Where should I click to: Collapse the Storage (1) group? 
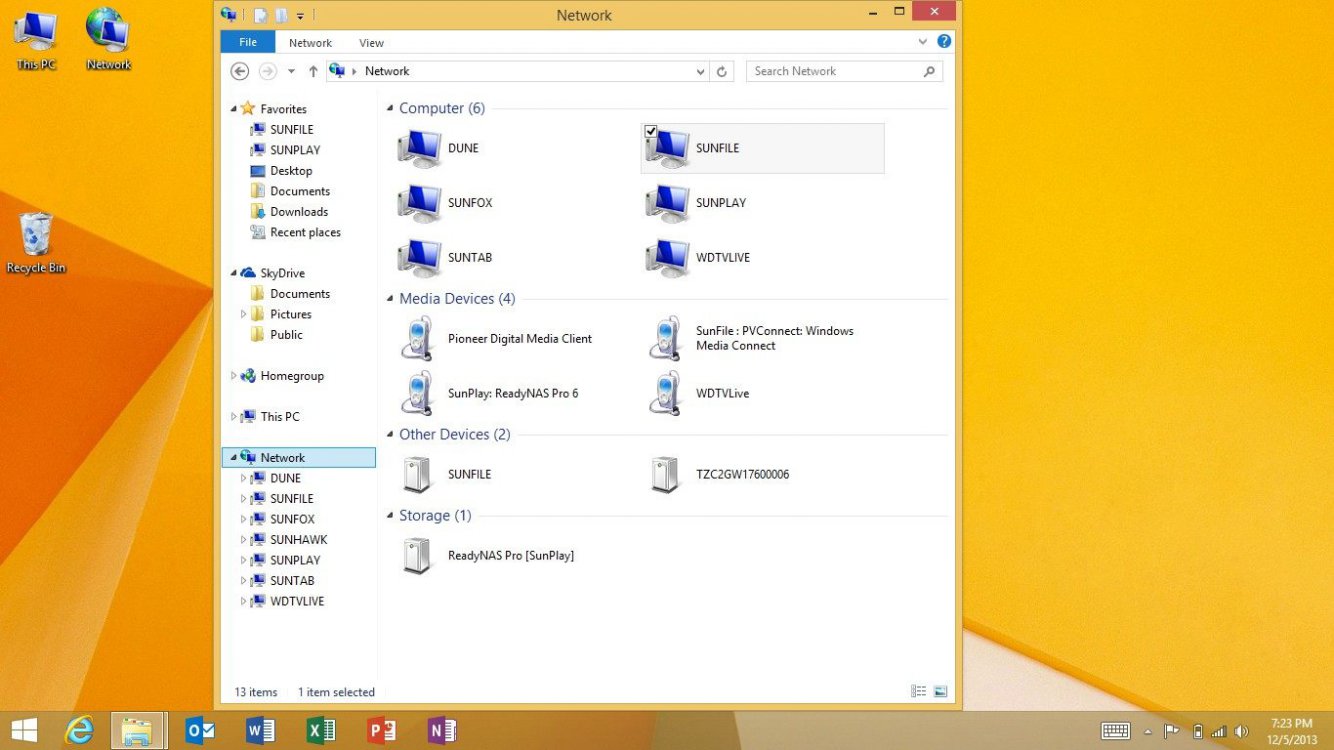[390, 516]
